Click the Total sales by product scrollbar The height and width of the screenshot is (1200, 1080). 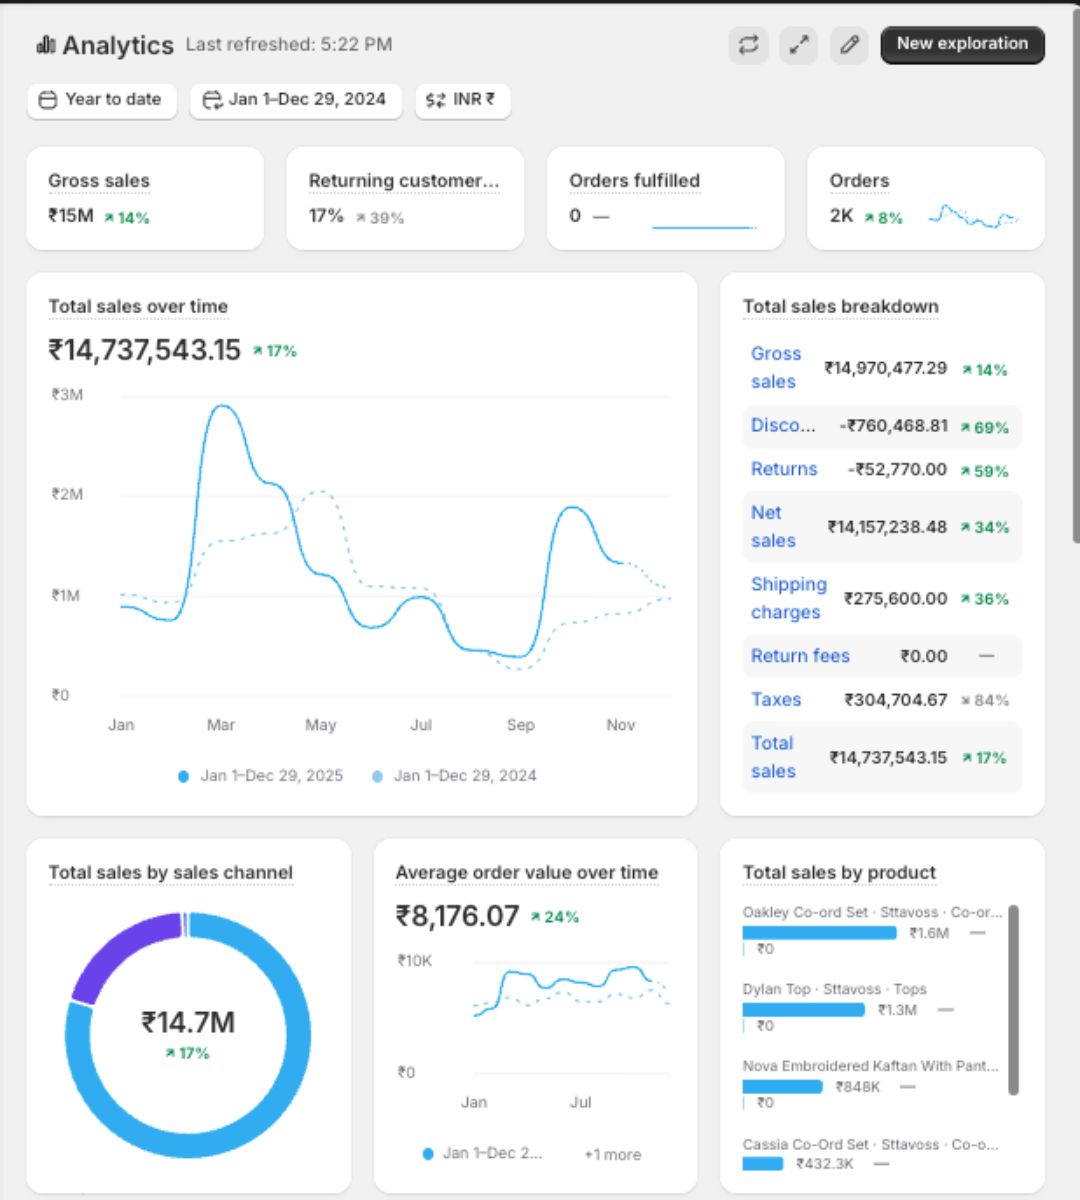(x=1013, y=1000)
